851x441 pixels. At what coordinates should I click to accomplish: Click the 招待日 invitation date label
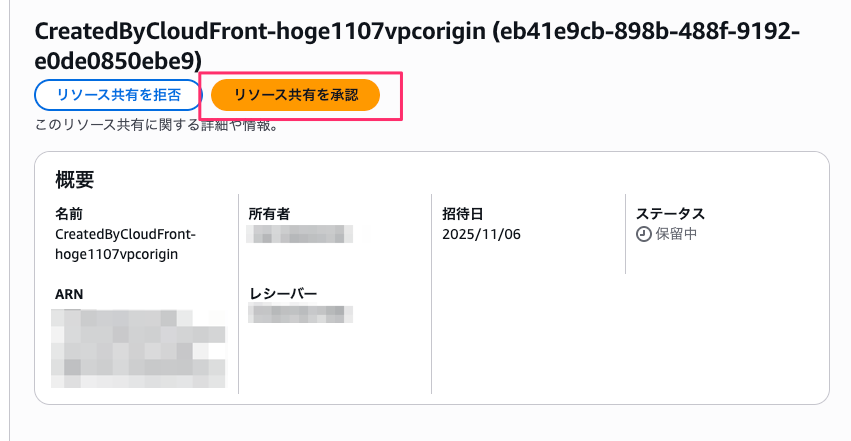[x=463, y=214]
